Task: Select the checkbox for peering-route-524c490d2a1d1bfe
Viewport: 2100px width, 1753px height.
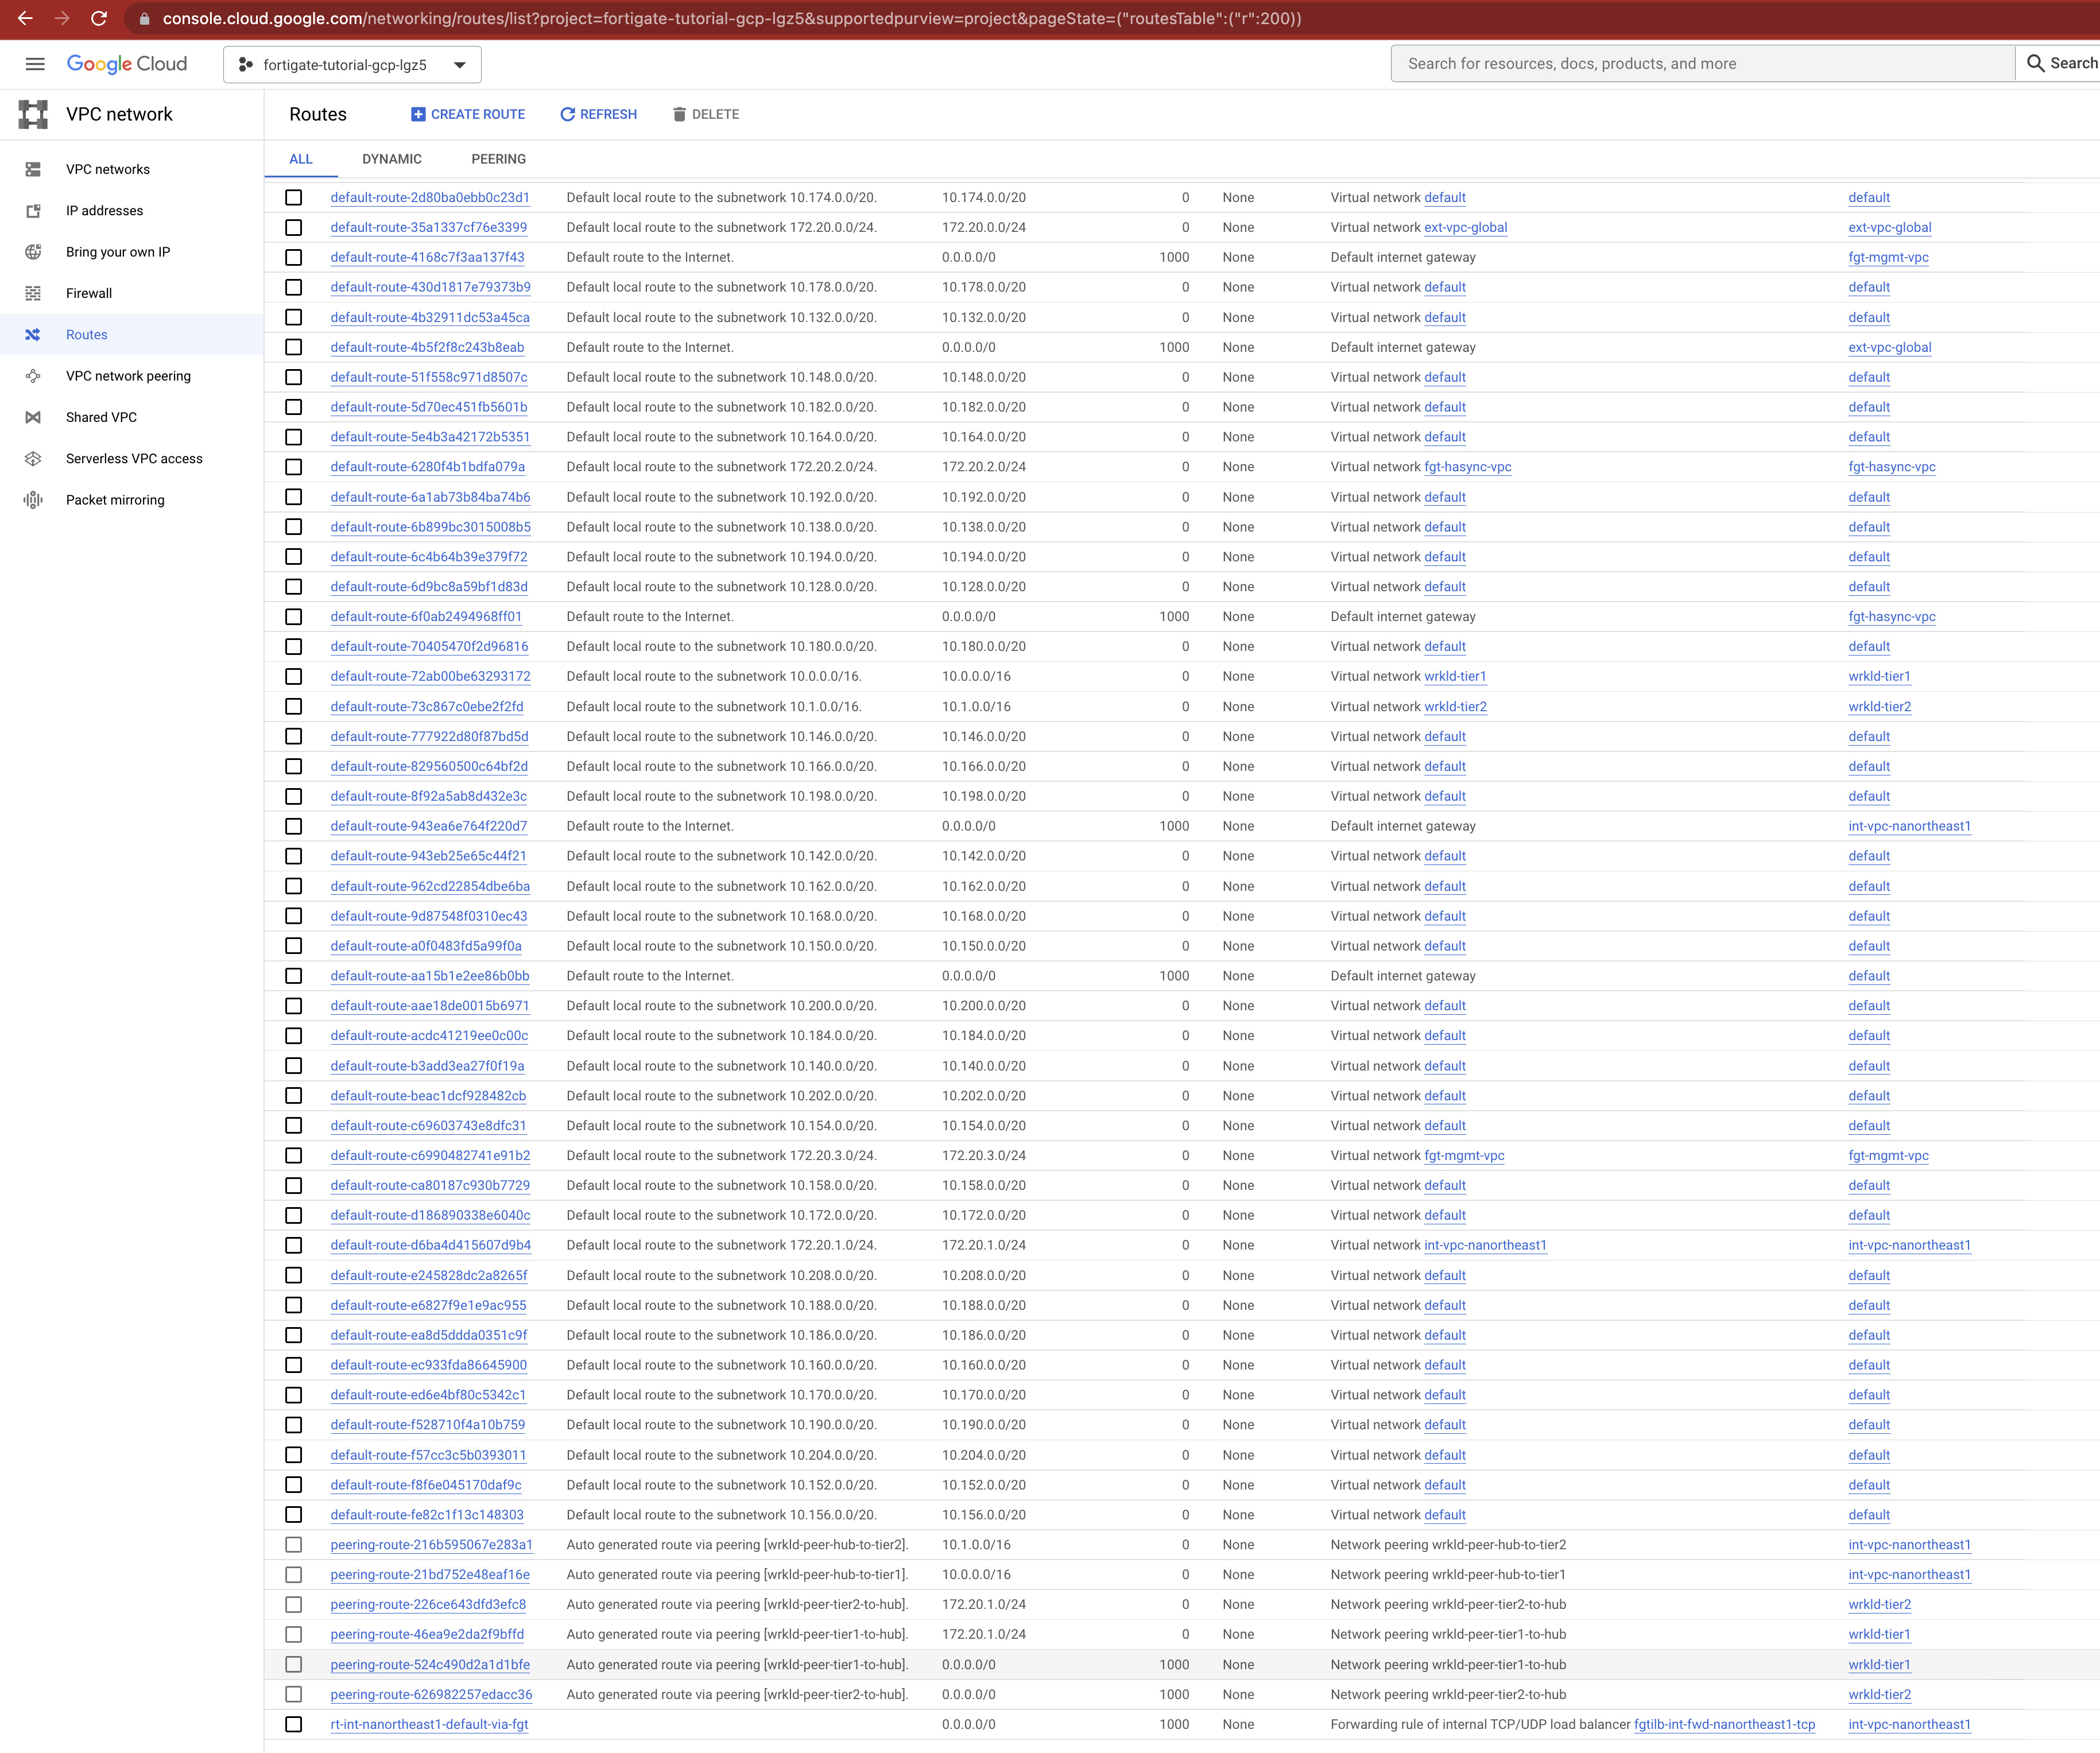Action: 294,1665
